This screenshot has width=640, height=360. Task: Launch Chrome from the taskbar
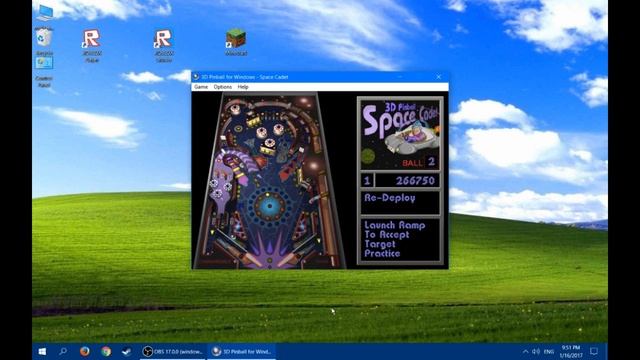point(106,351)
